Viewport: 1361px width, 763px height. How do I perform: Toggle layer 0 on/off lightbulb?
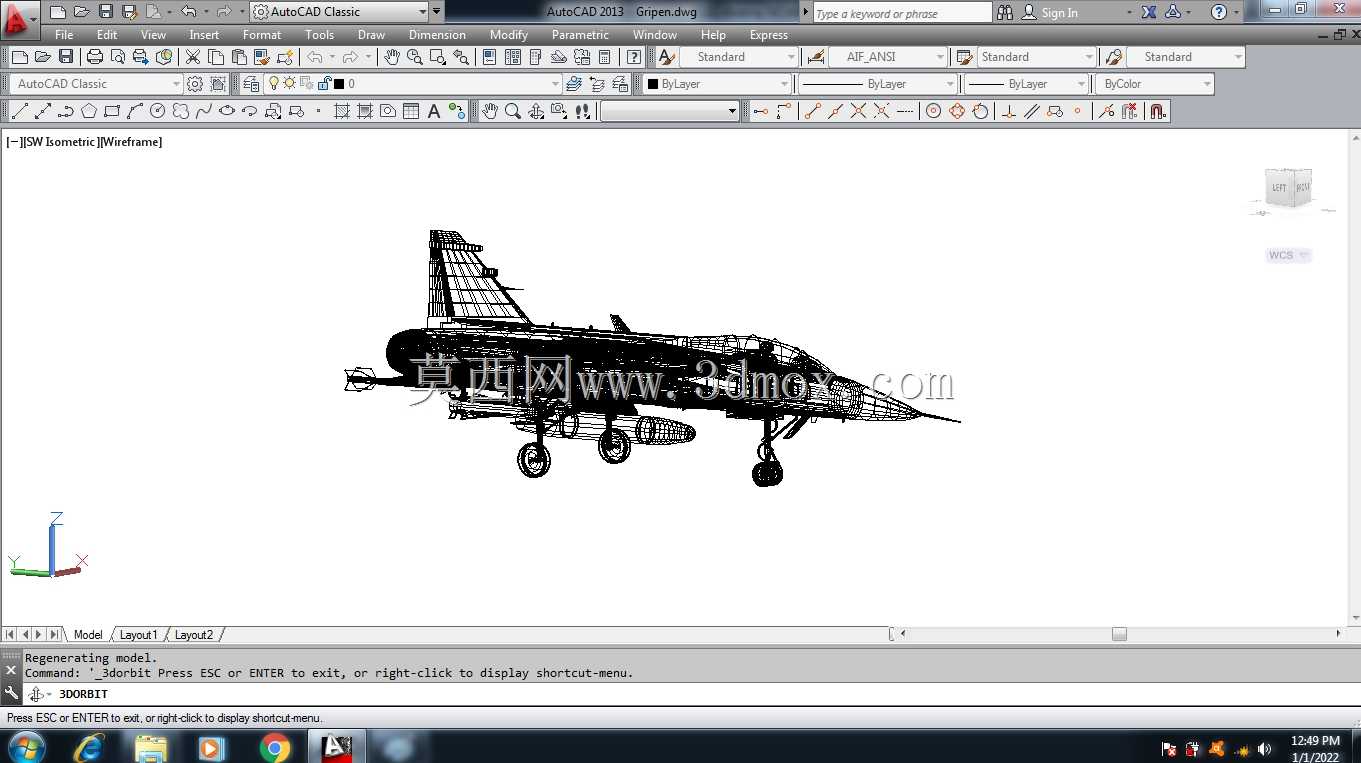[x=274, y=84]
